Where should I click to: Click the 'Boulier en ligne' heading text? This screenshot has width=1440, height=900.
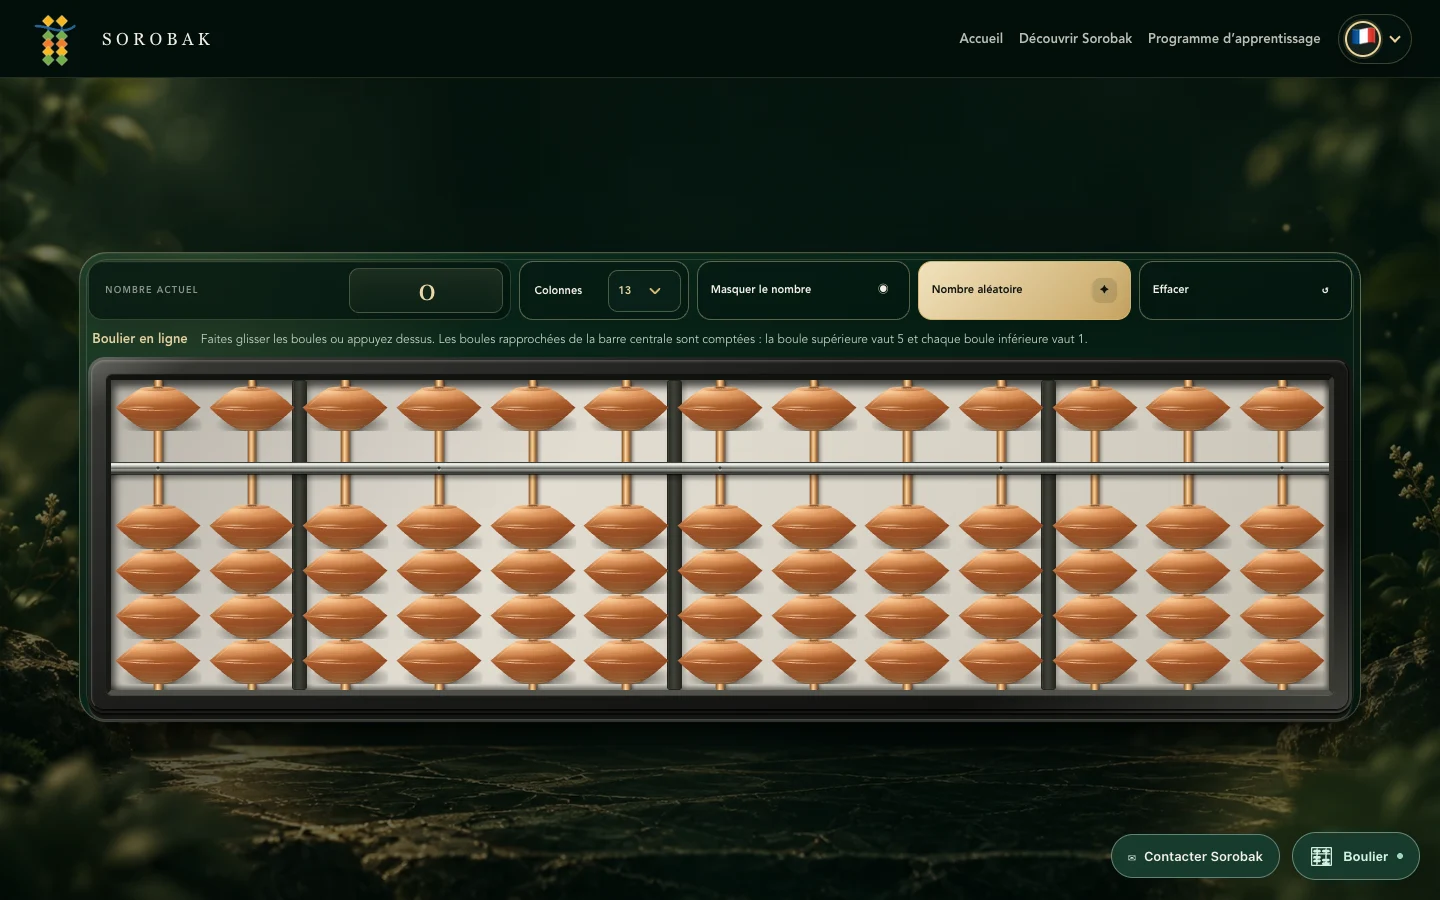pos(140,339)
